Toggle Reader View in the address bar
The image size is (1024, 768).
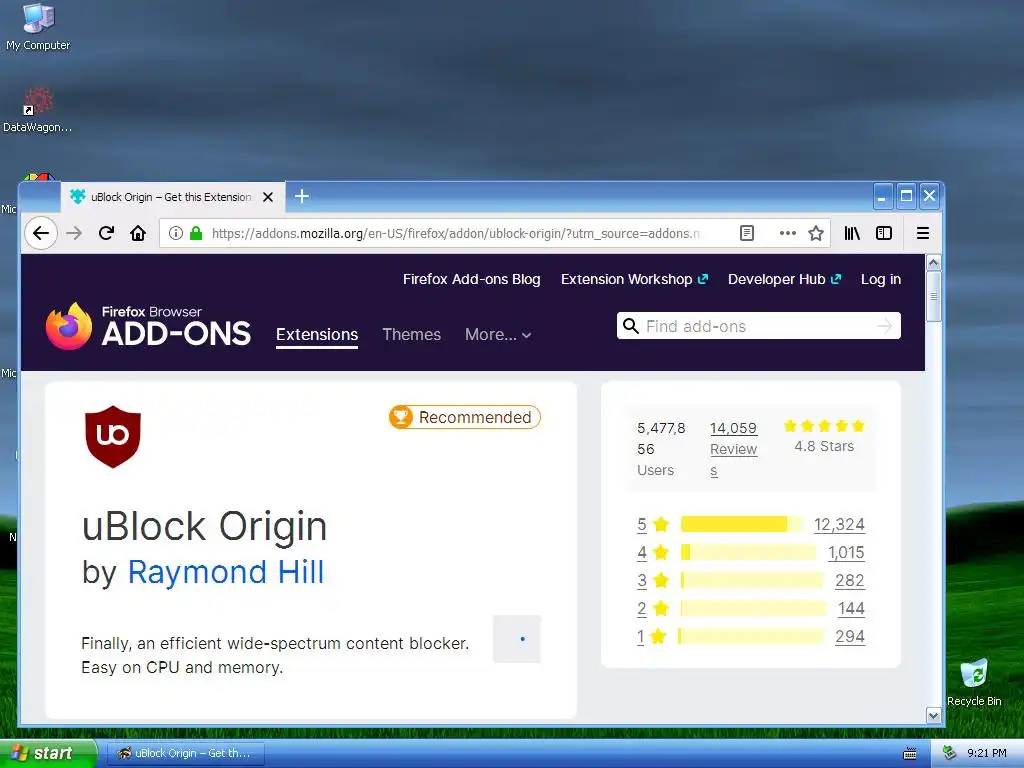[x=747, y=233]
